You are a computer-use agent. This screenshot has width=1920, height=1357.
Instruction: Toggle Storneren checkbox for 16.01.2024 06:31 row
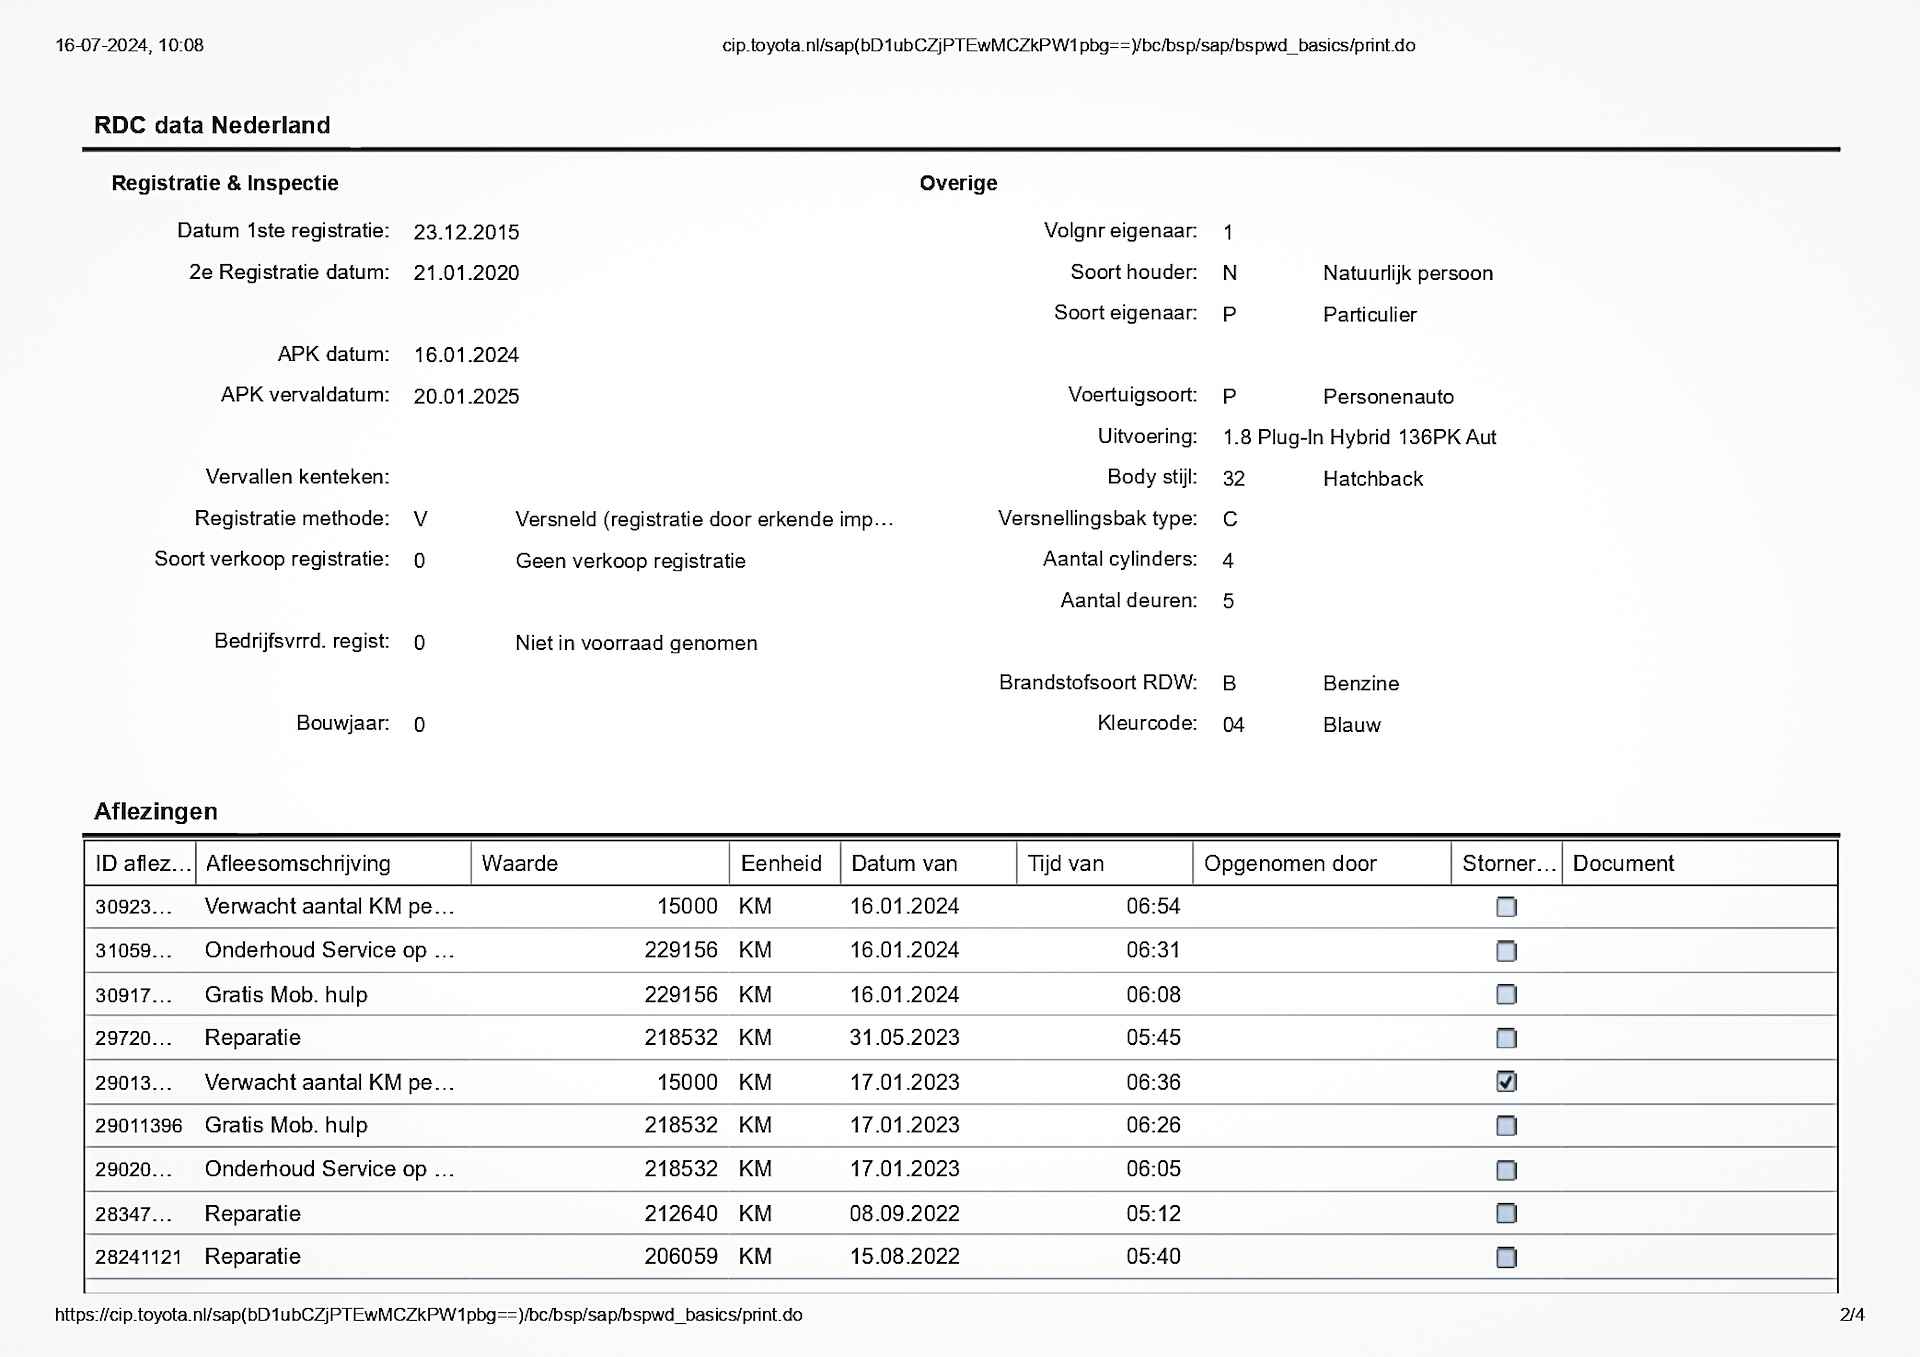[1506, 951]
